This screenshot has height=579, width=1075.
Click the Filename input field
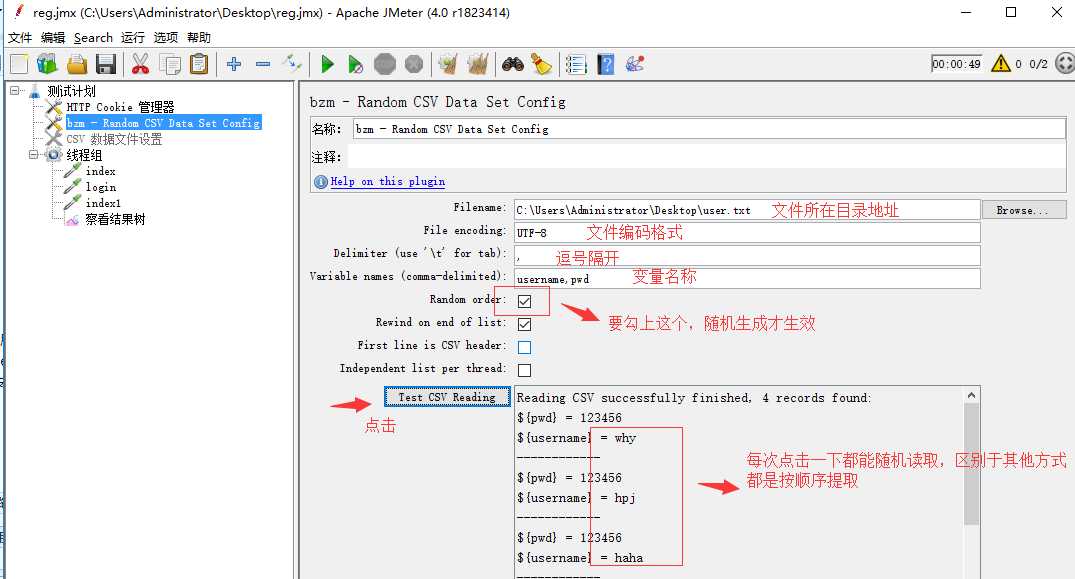[x=747, y=210]
